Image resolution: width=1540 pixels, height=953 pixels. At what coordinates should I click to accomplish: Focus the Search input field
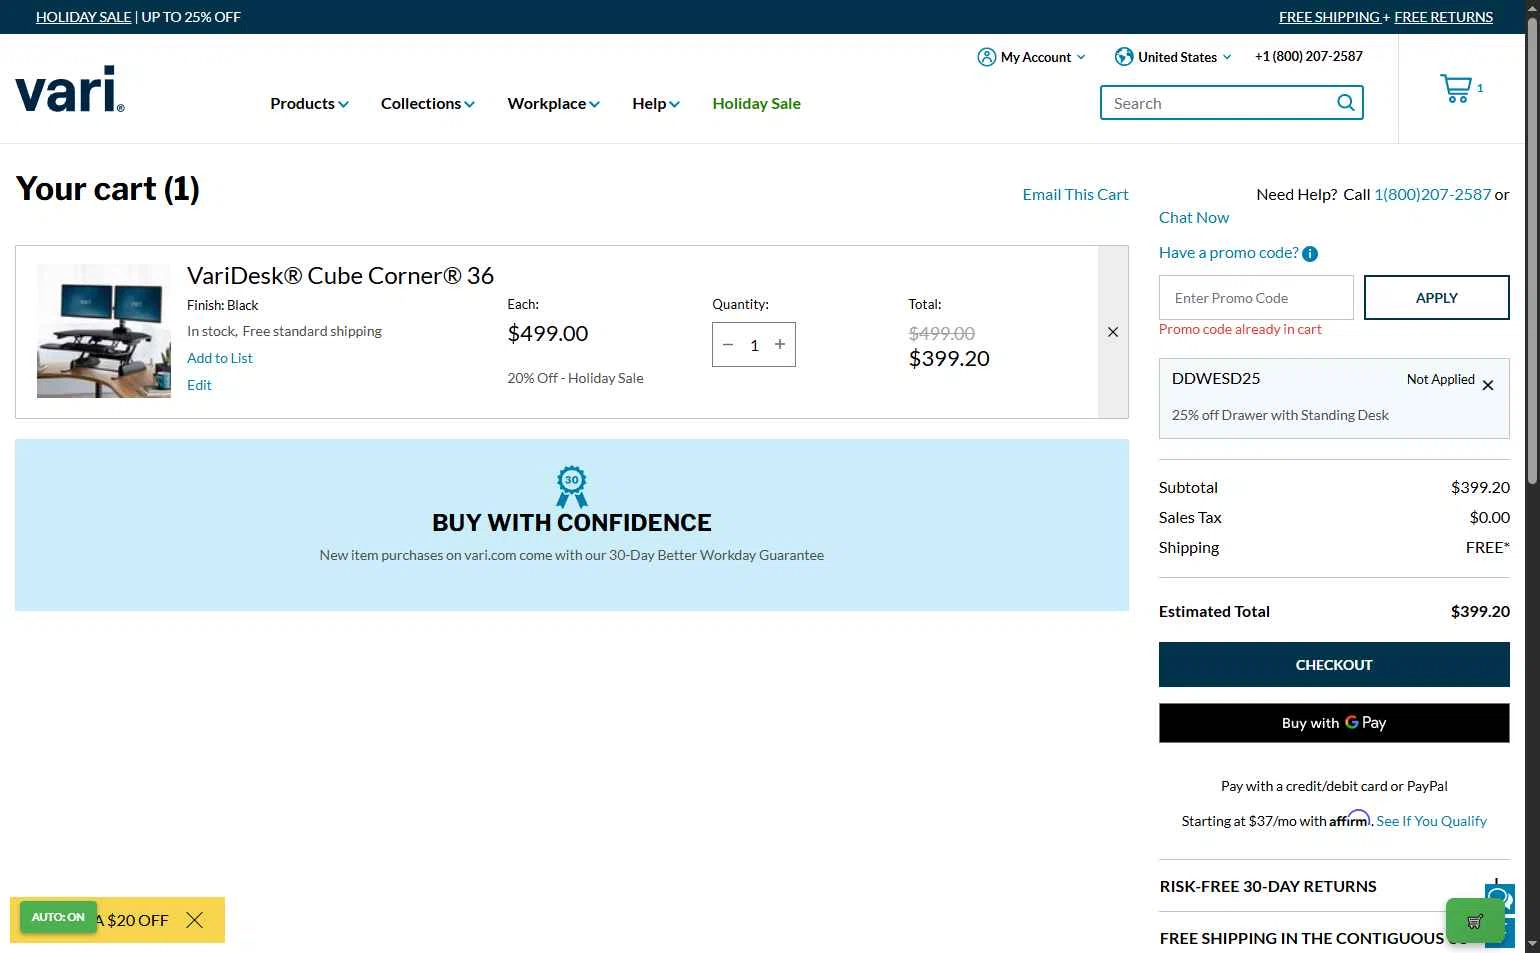click(1220, 103)
